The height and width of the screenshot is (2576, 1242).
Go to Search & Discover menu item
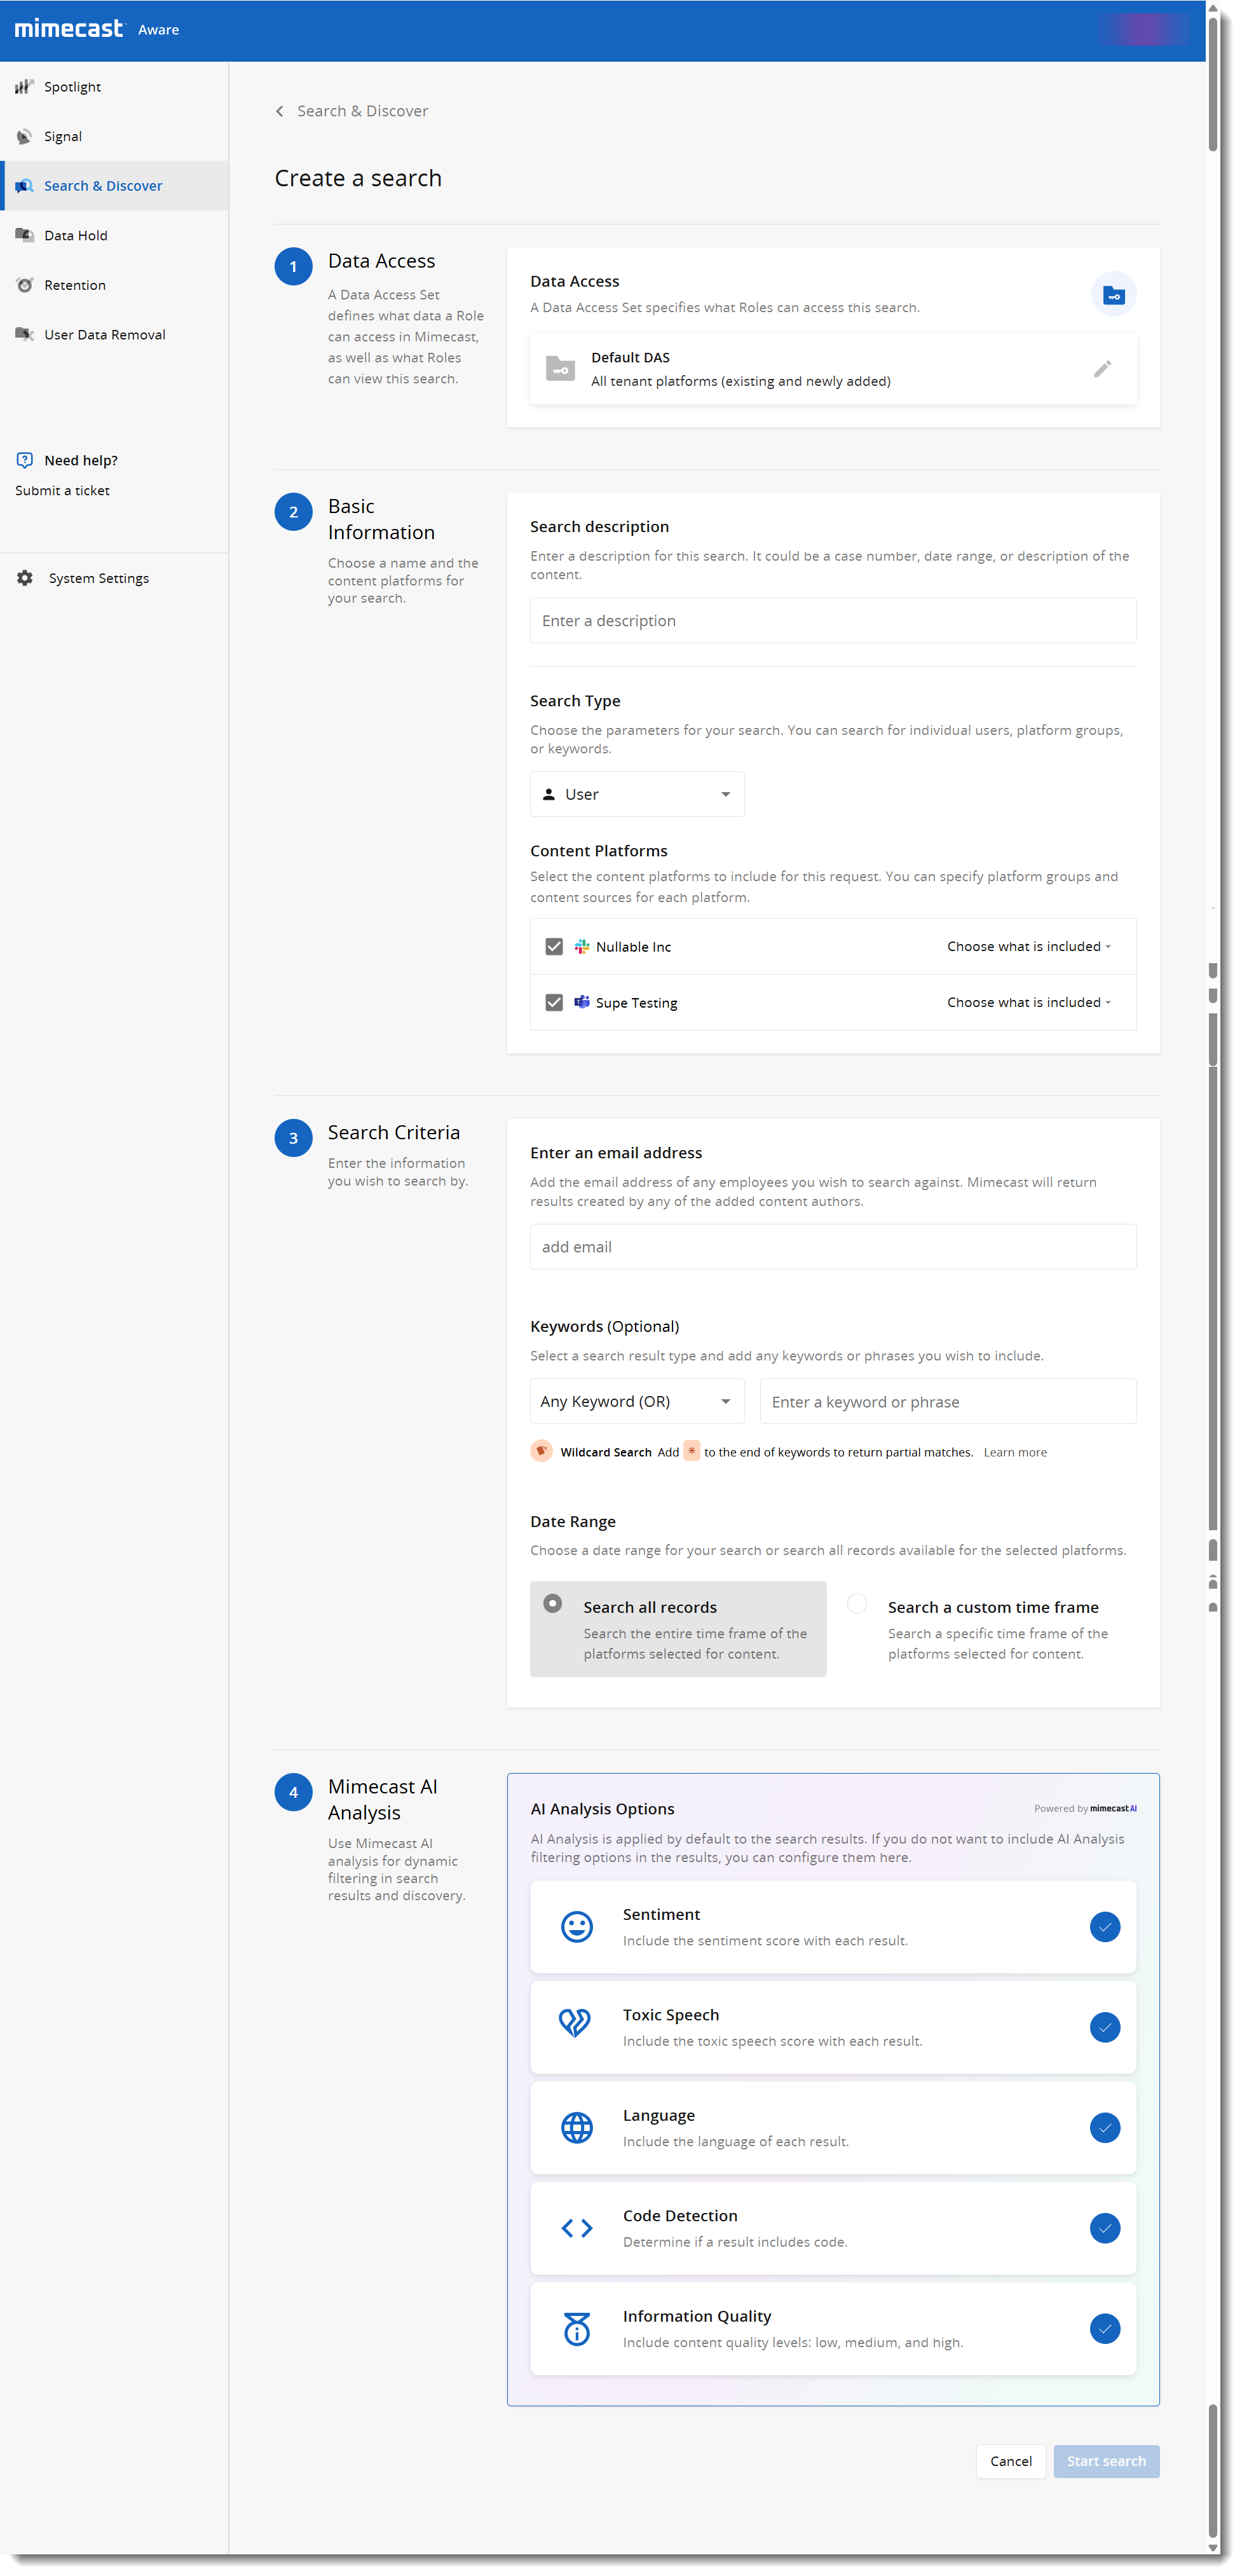[x=103, y=186]
